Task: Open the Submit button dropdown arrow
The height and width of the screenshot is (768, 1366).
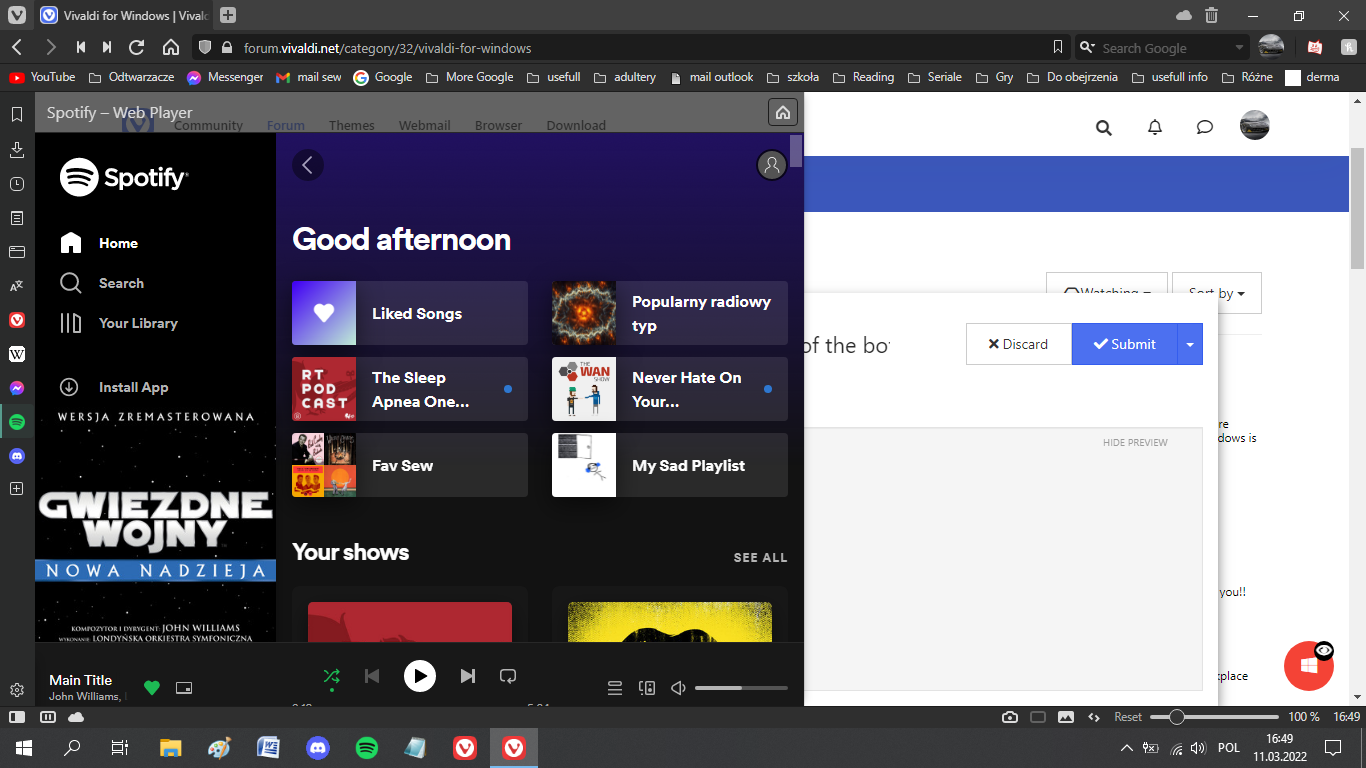Action: [1190, 344]
